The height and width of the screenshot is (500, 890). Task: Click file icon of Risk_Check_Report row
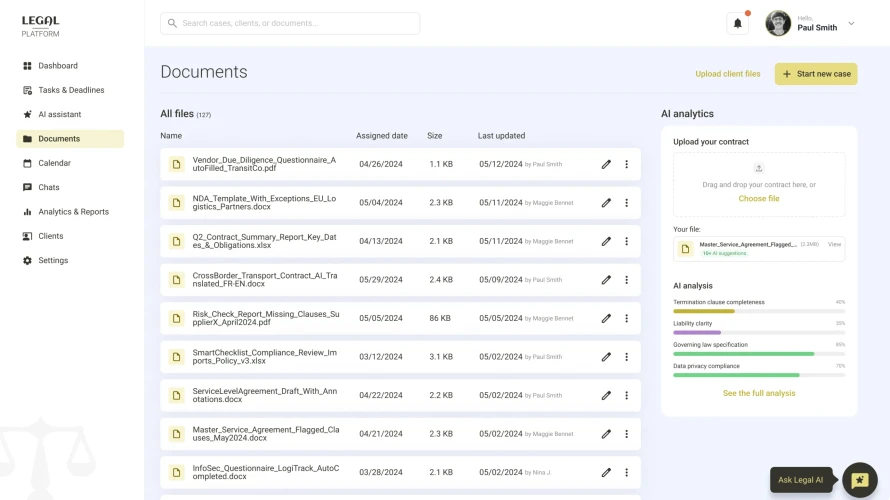(176, 318)
